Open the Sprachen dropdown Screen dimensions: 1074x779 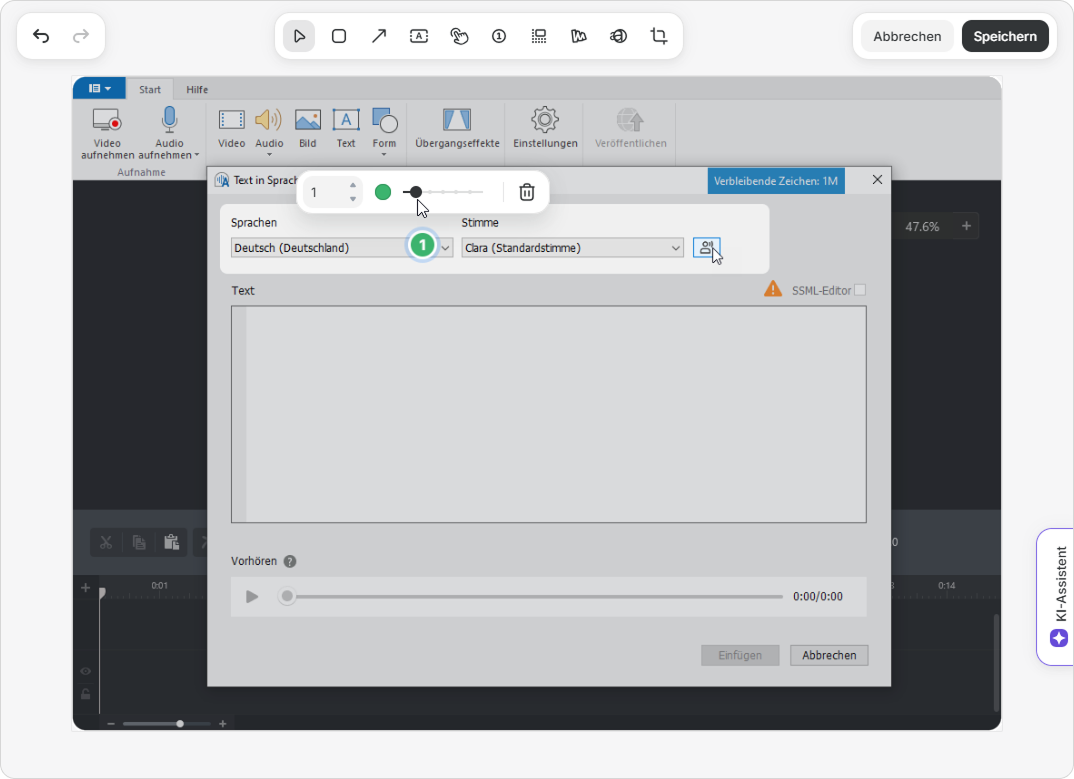pyautogui.click(x=445, y=248)
